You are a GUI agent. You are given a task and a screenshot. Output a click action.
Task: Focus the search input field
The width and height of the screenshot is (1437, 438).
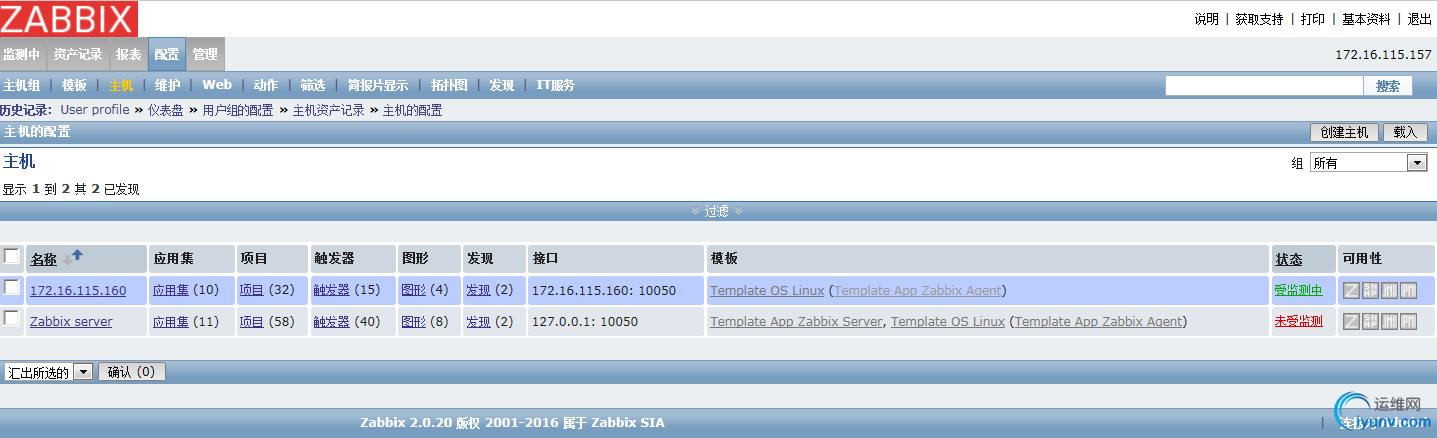(1263, 86)
